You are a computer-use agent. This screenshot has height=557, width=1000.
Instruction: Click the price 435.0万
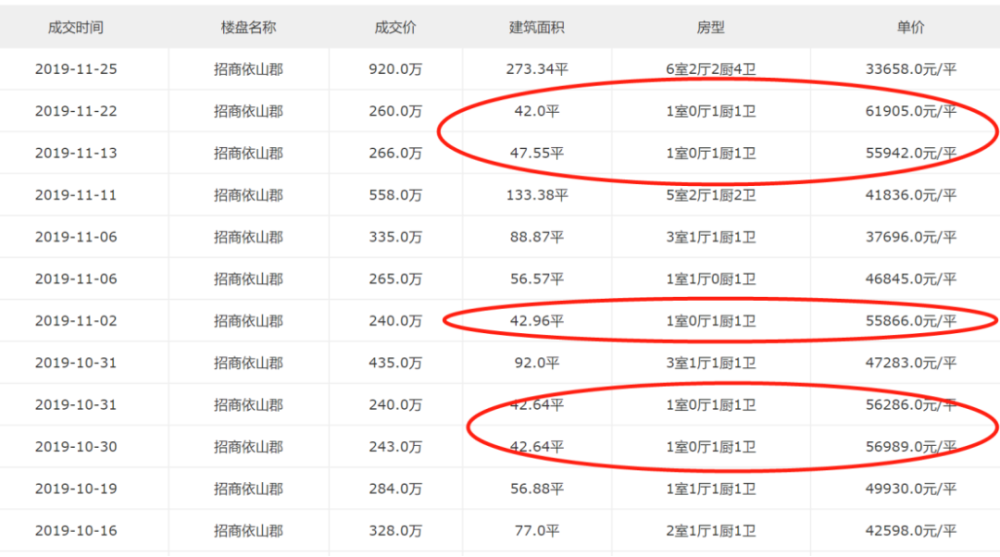click(x=395, y=363)
